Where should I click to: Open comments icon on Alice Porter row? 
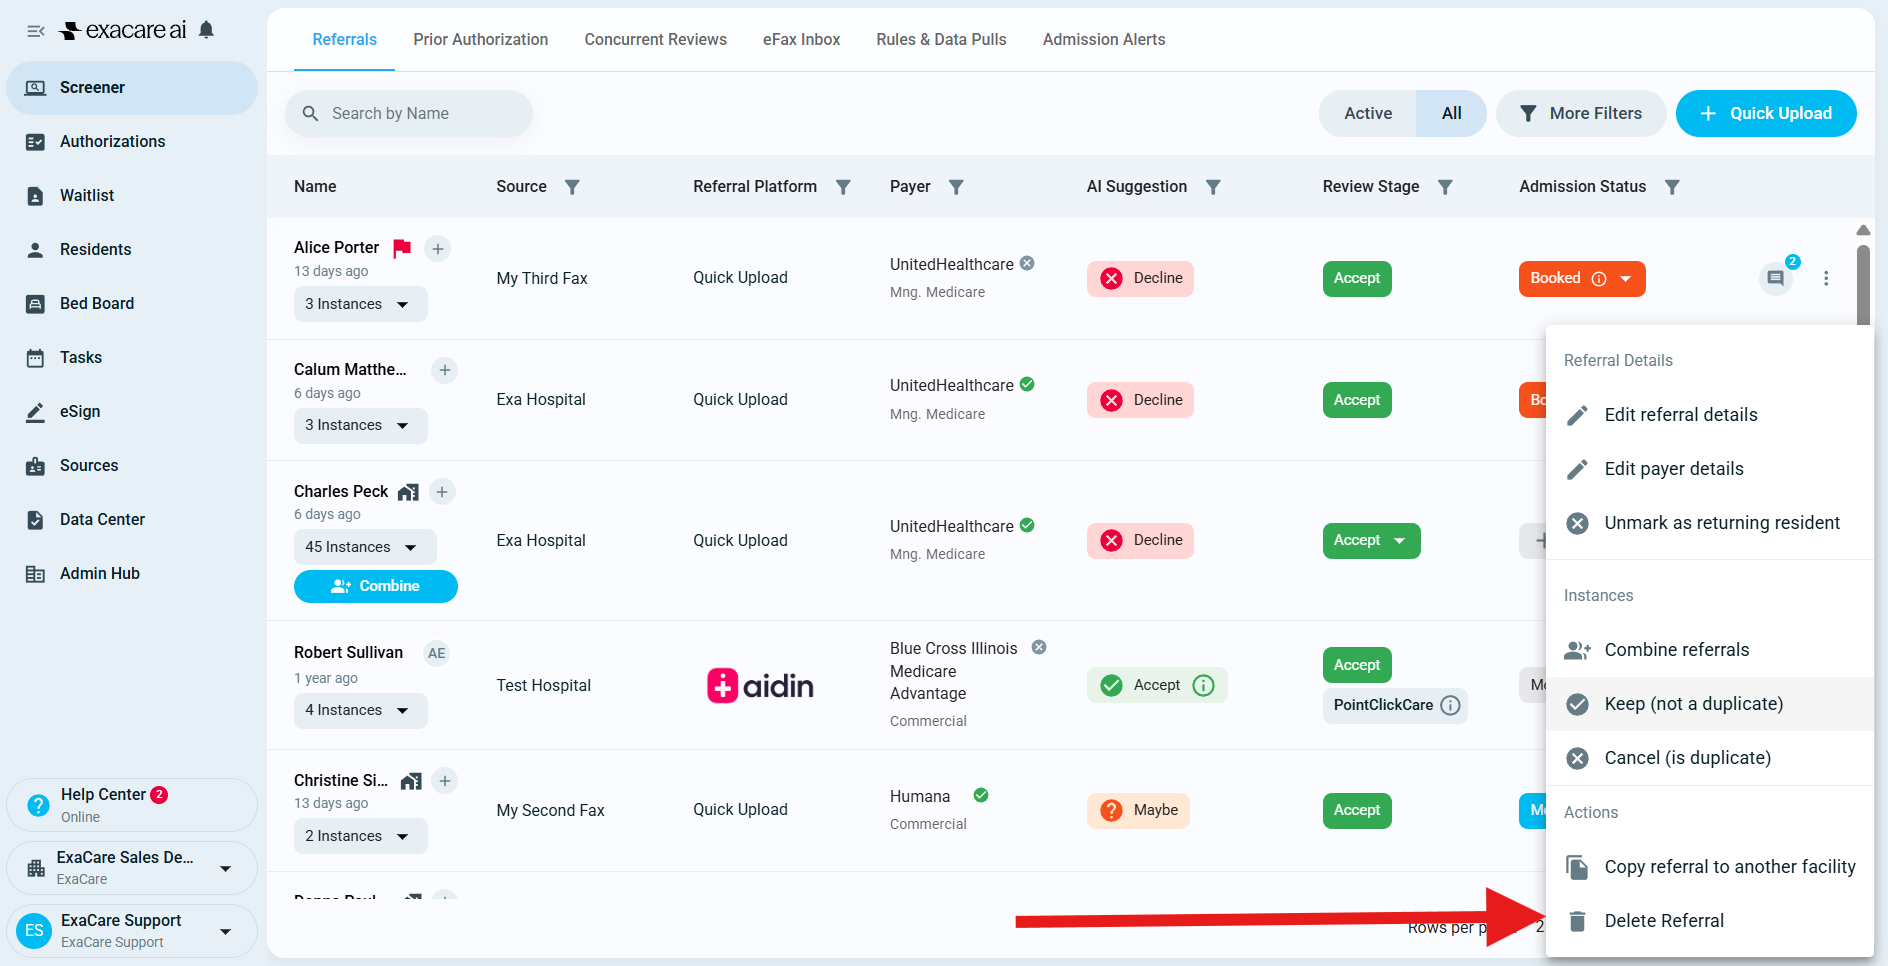[x=1776, y=278]
